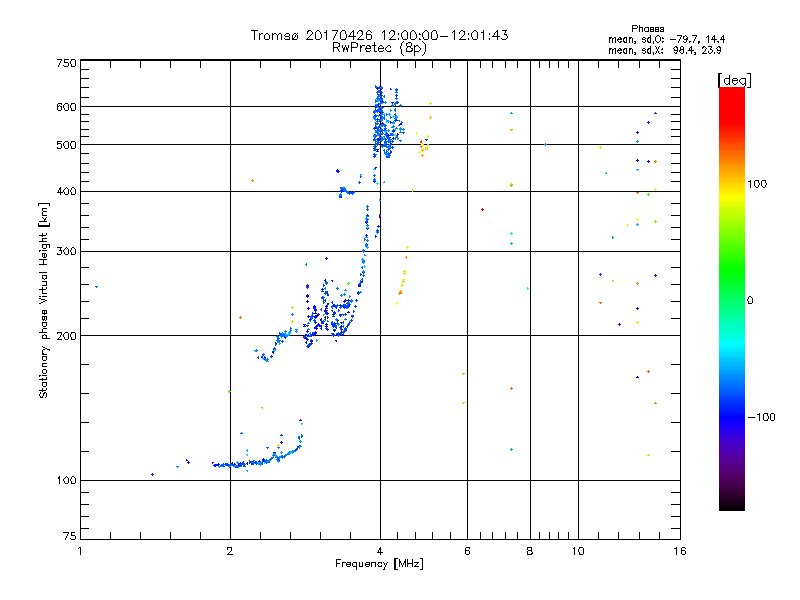Click the red data point near 6.5 MHz, 365 km
Image resolution: width=800 pixels, height=600 pixels.
coord(482,210)
